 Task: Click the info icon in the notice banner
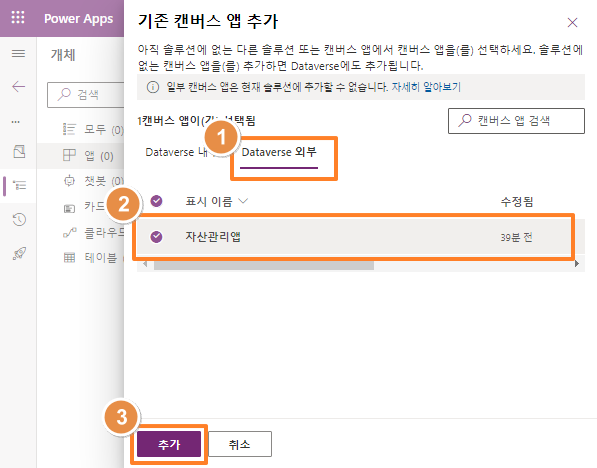[153, 87]
